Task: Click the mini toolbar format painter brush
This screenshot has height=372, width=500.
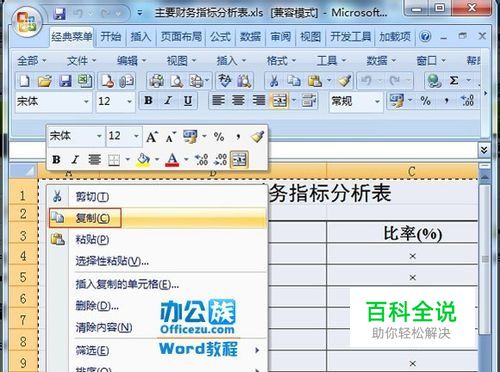Action: point(258,137)
